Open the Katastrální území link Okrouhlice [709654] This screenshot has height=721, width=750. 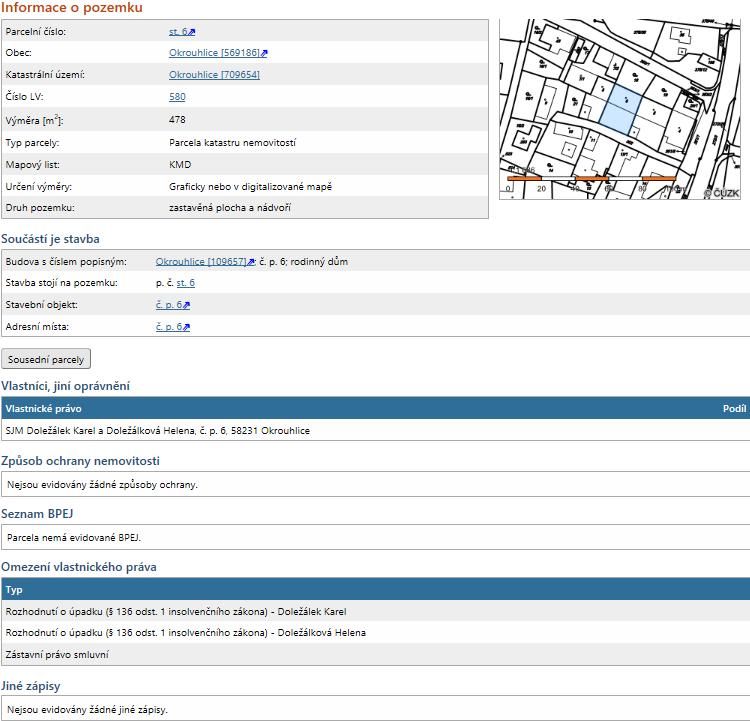pos(214,75)
